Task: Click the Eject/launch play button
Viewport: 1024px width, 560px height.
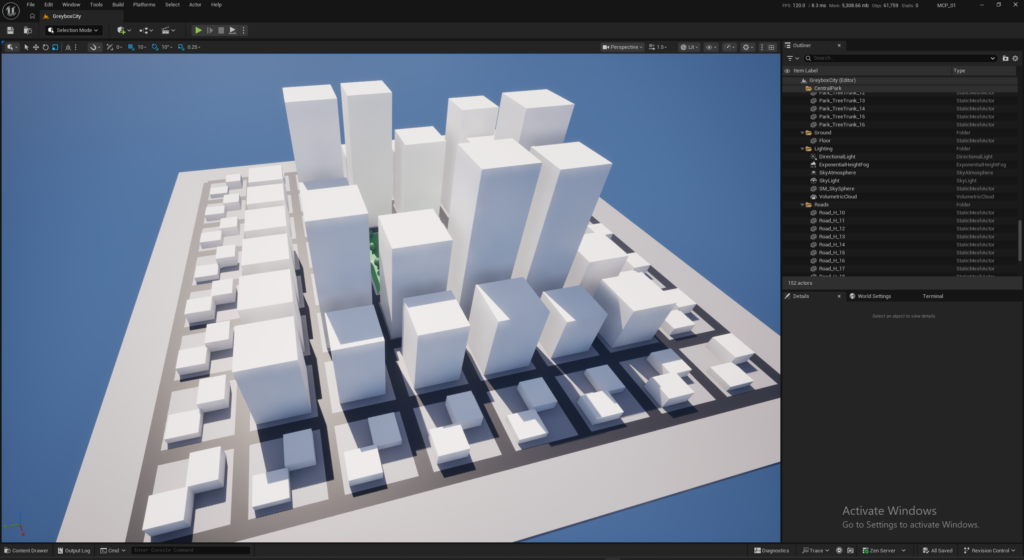Action: click(232, 30)
